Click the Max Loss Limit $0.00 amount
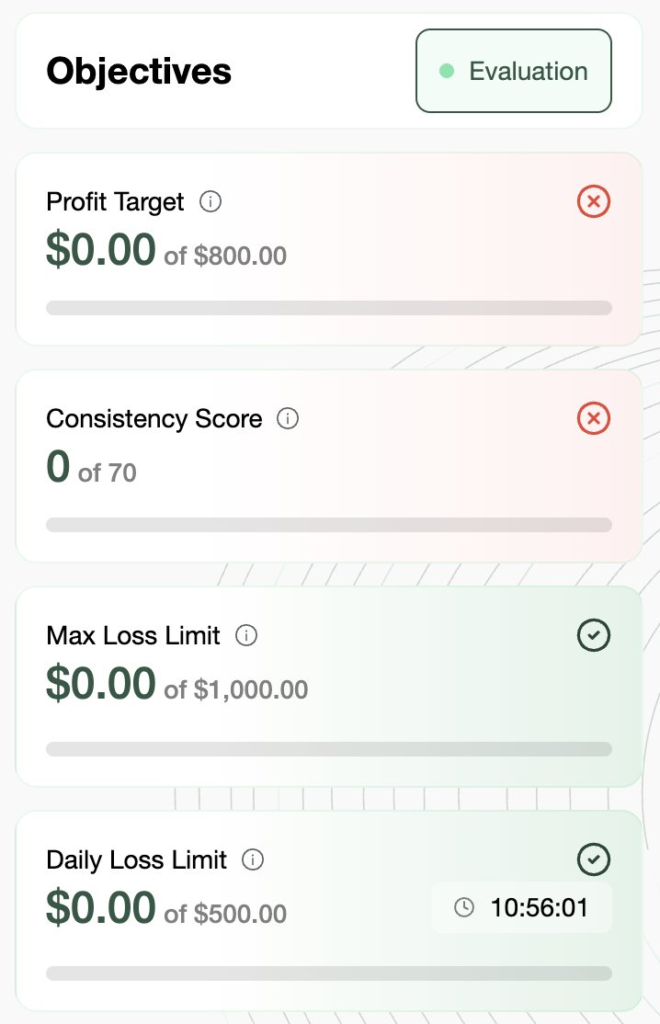This screenshot has width=660, height=1024. pos(101,684)
